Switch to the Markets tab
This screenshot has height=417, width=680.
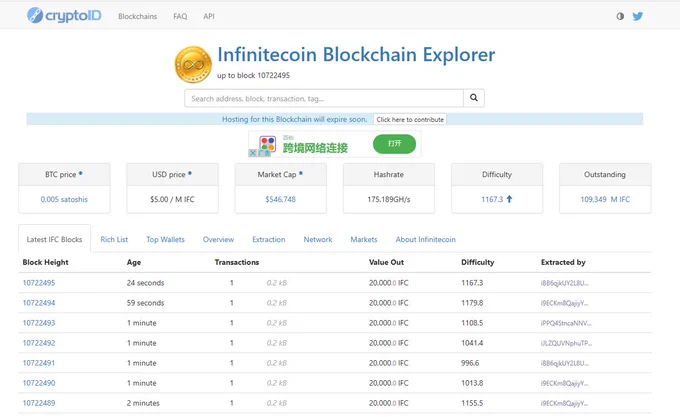[x=363, y=239]
